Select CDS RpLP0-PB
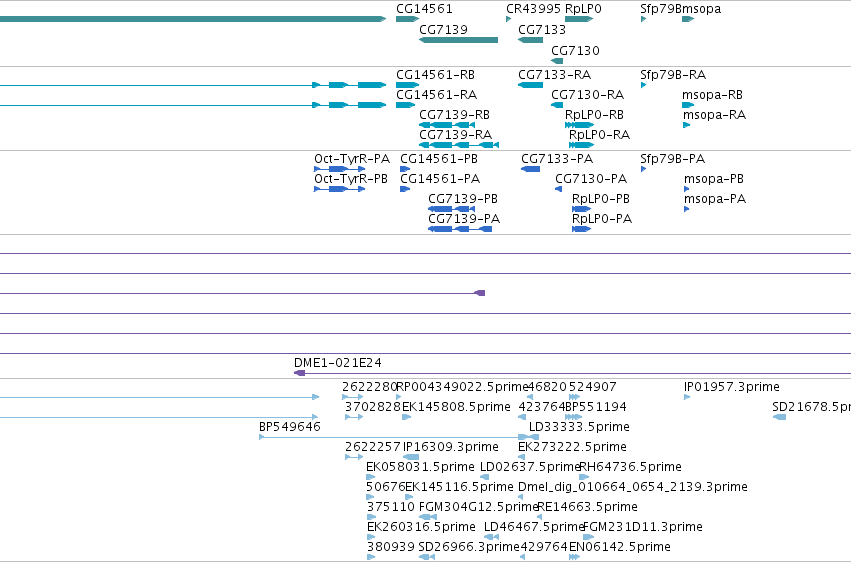The height and width of the screenshot is (562, 851). (x=601, y=199)
